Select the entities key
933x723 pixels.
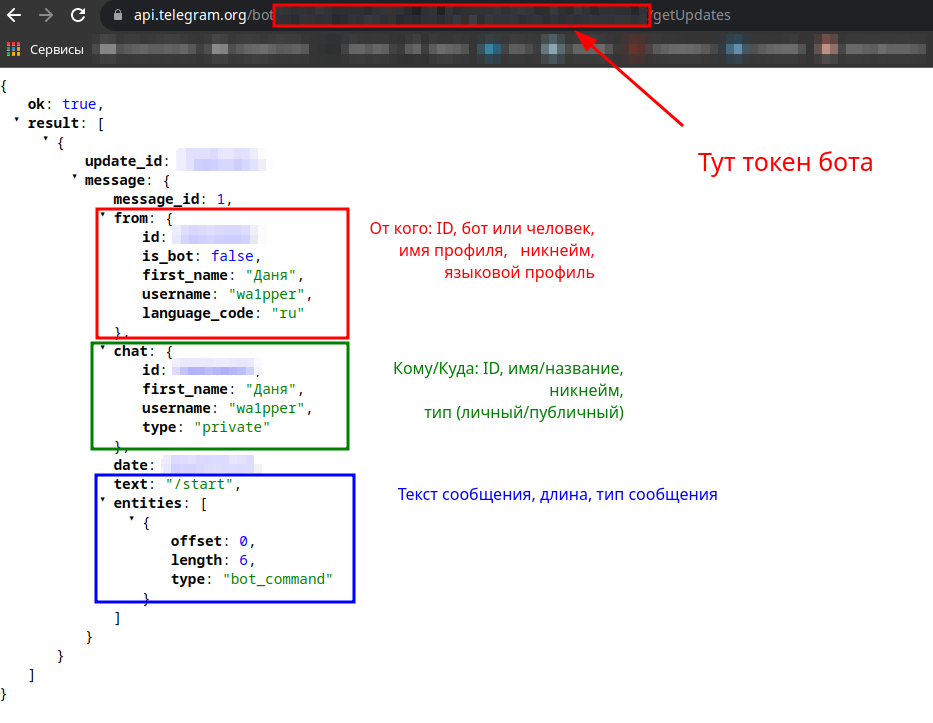pos(148,503)
